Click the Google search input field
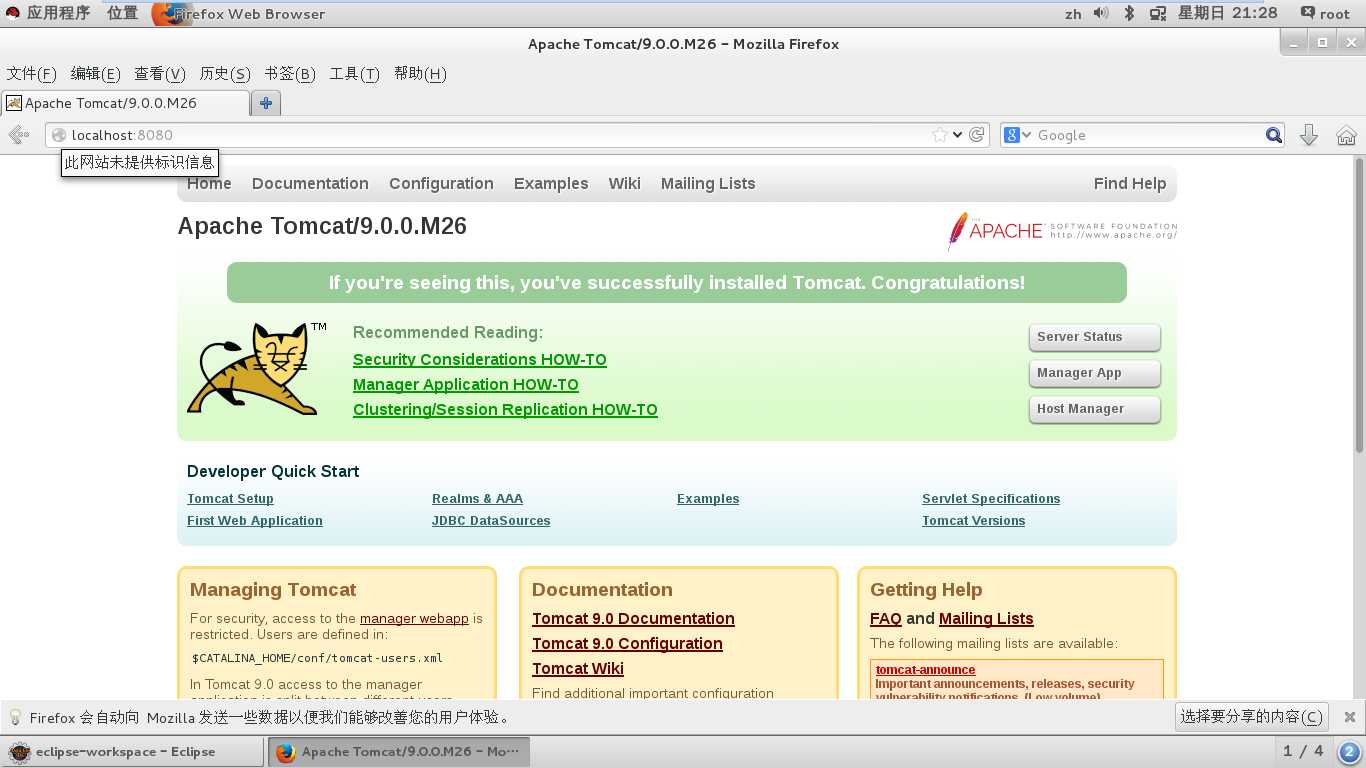 [x=1149, y=135]
